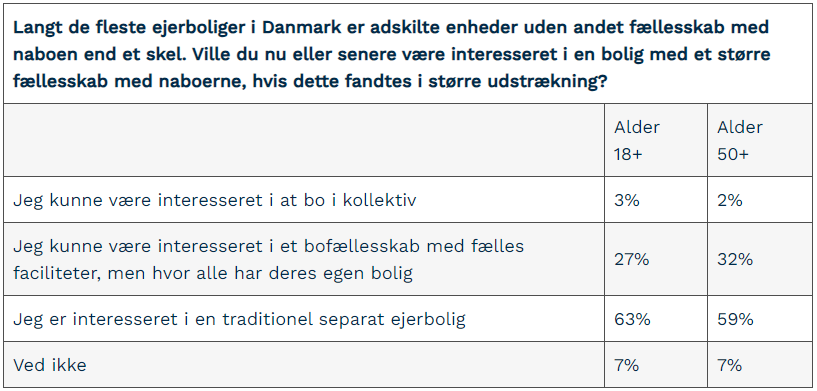Select the 'Alder 18+' column header
The height and width of the screenshot is (391, 817).
(x=637, y=140)
